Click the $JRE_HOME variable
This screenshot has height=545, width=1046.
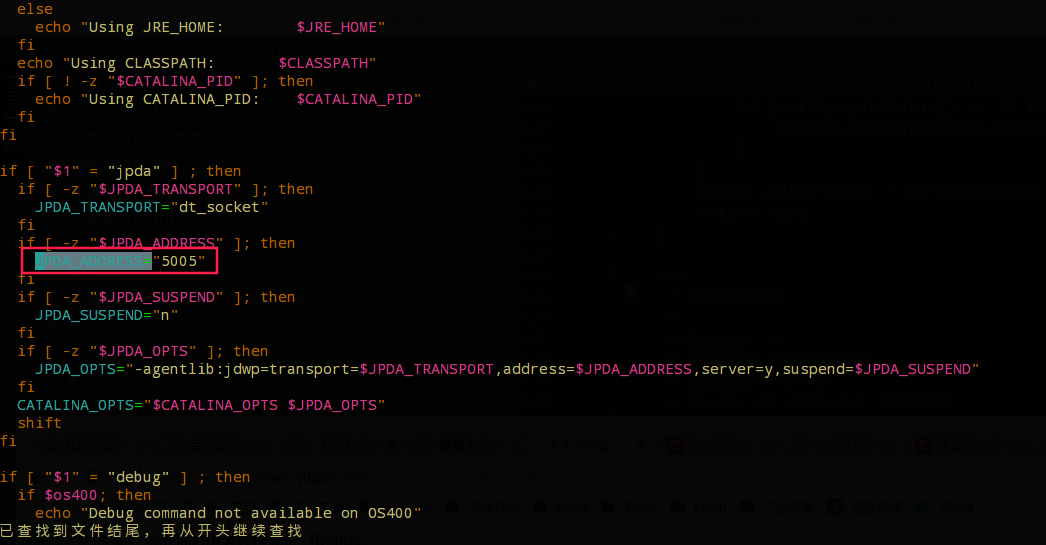pyautogui.click(x=337, y=27)
